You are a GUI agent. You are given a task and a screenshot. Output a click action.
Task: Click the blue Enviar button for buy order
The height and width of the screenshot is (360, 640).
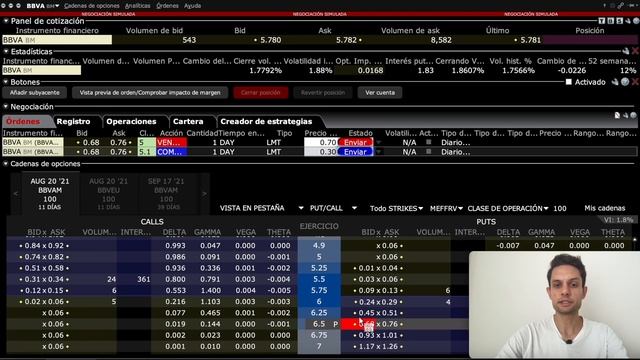355,152
